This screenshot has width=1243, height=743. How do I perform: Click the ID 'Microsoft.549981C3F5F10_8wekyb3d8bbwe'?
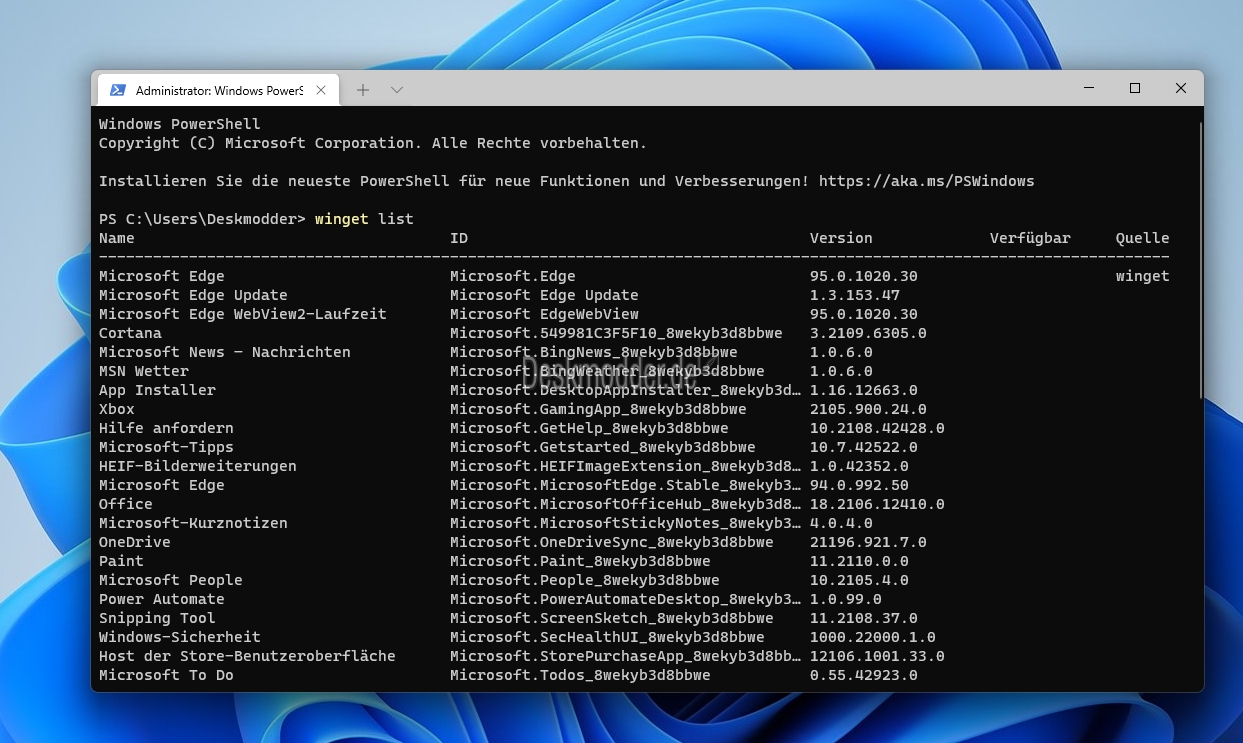616,333
